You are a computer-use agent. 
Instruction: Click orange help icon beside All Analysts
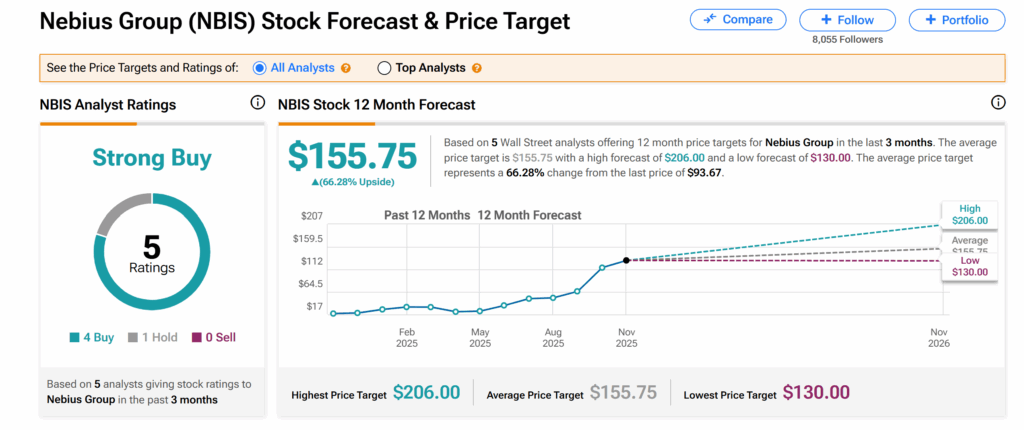[x=346, y=68]
